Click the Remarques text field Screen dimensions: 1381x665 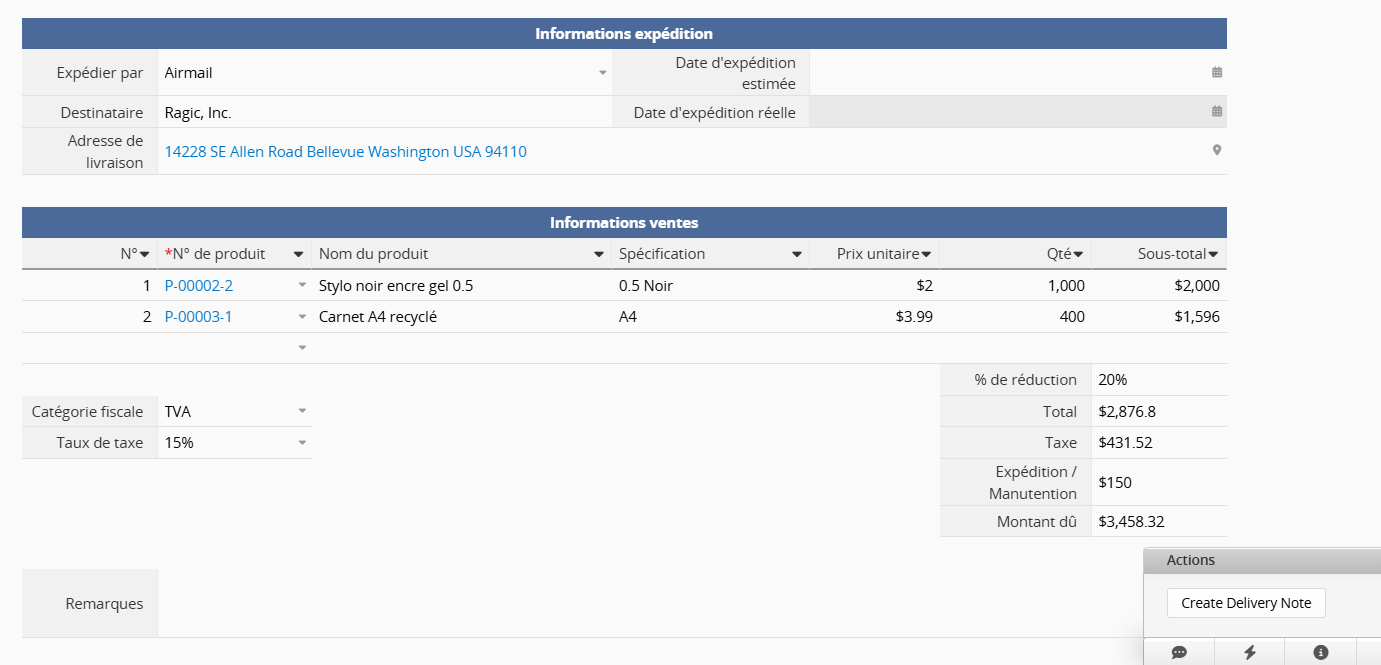click(x=650, y=603)
